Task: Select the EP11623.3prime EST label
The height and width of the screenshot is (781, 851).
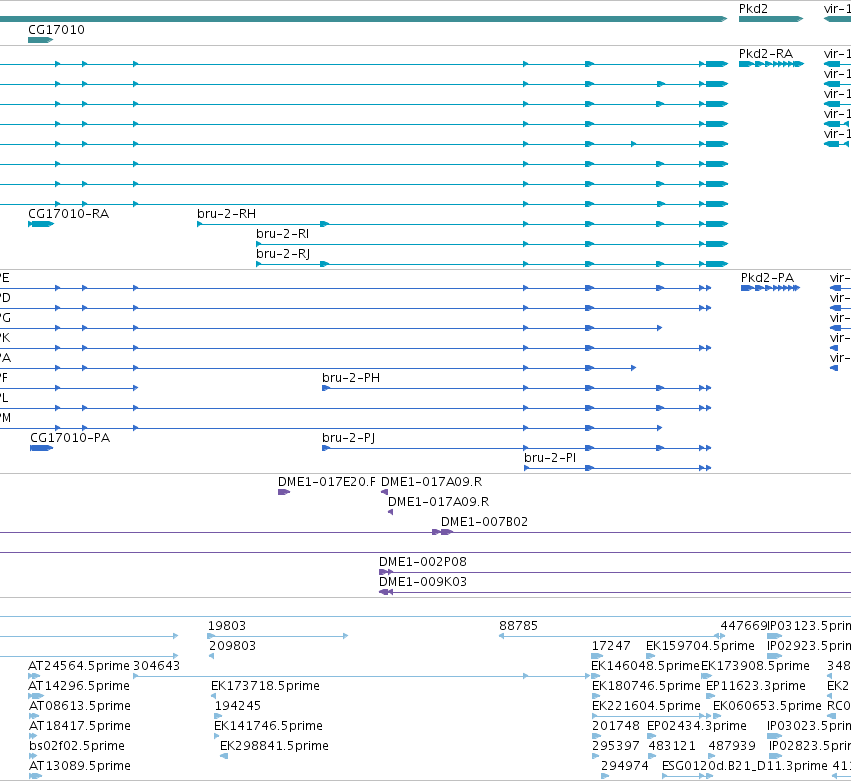Action: [755, 686]
